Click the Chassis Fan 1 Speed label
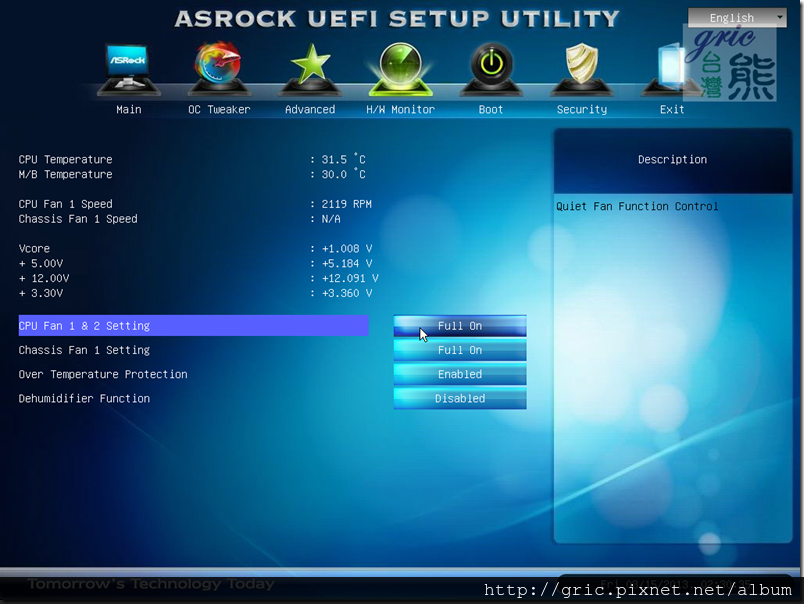The width and height of the screenshot is (804, 604). (78, 219)
